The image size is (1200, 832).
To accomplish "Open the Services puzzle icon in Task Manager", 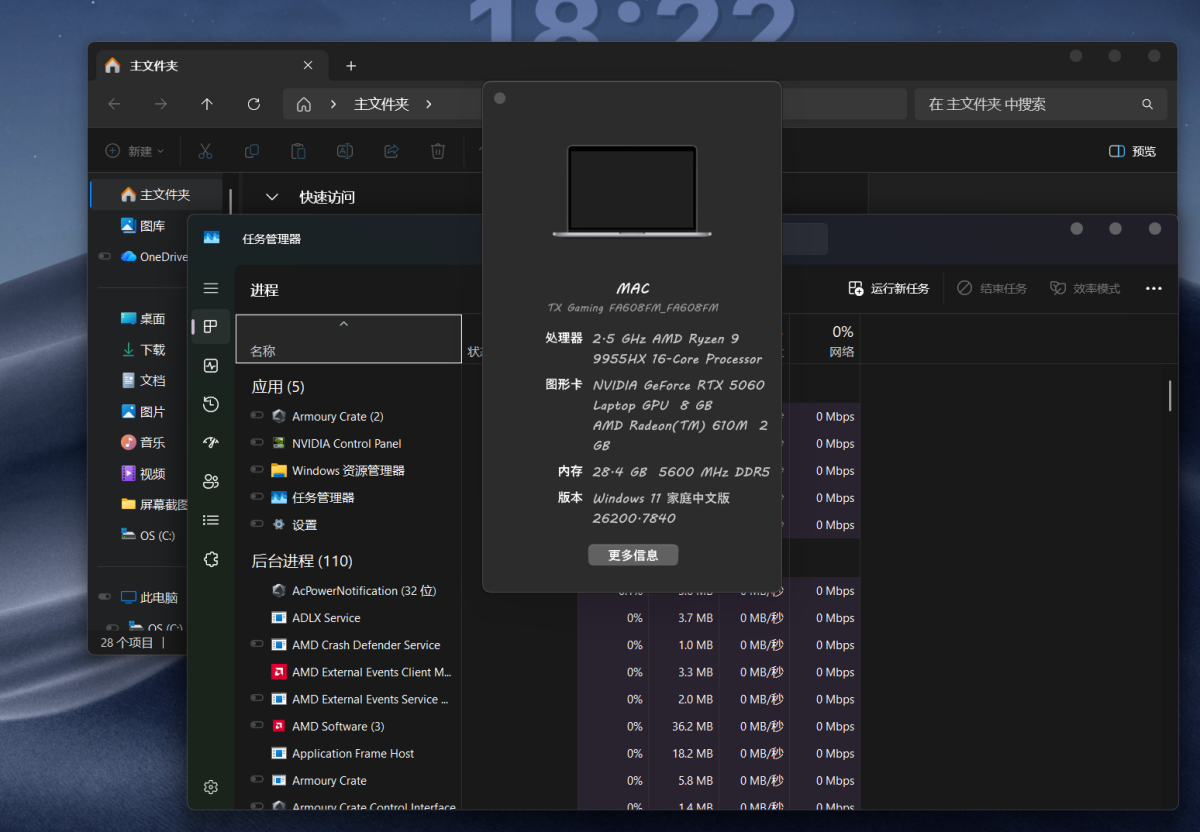I will coord(210,559).
